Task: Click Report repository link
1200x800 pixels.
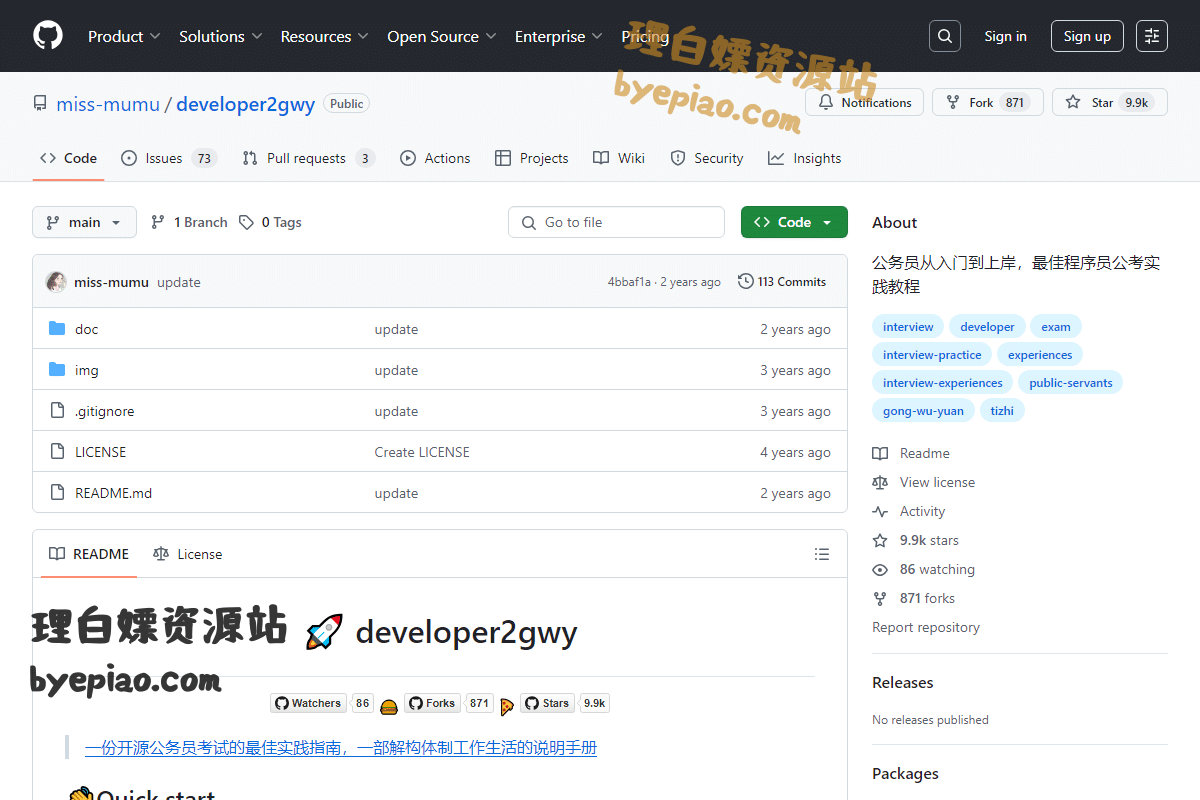Action: pyautogui.click(x=926, y=627)
